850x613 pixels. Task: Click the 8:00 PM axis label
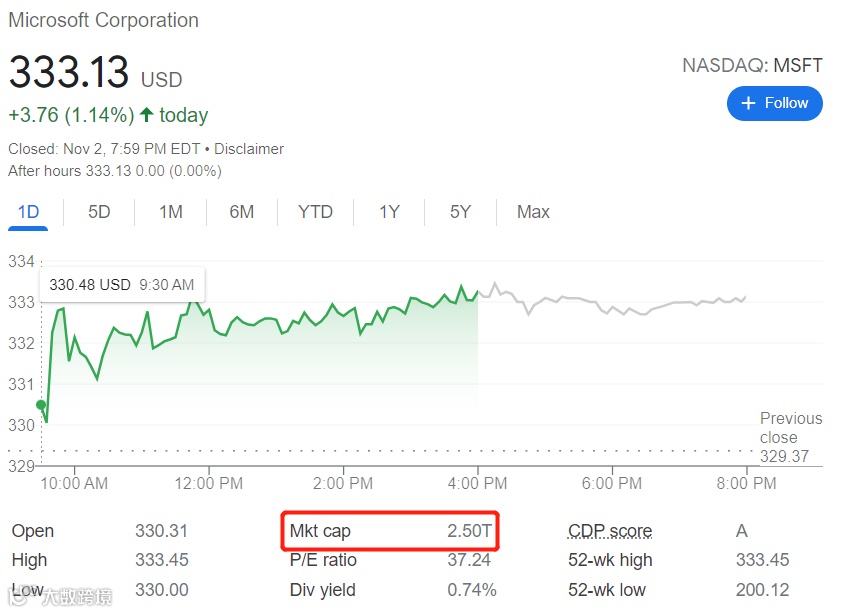(746, 483)
